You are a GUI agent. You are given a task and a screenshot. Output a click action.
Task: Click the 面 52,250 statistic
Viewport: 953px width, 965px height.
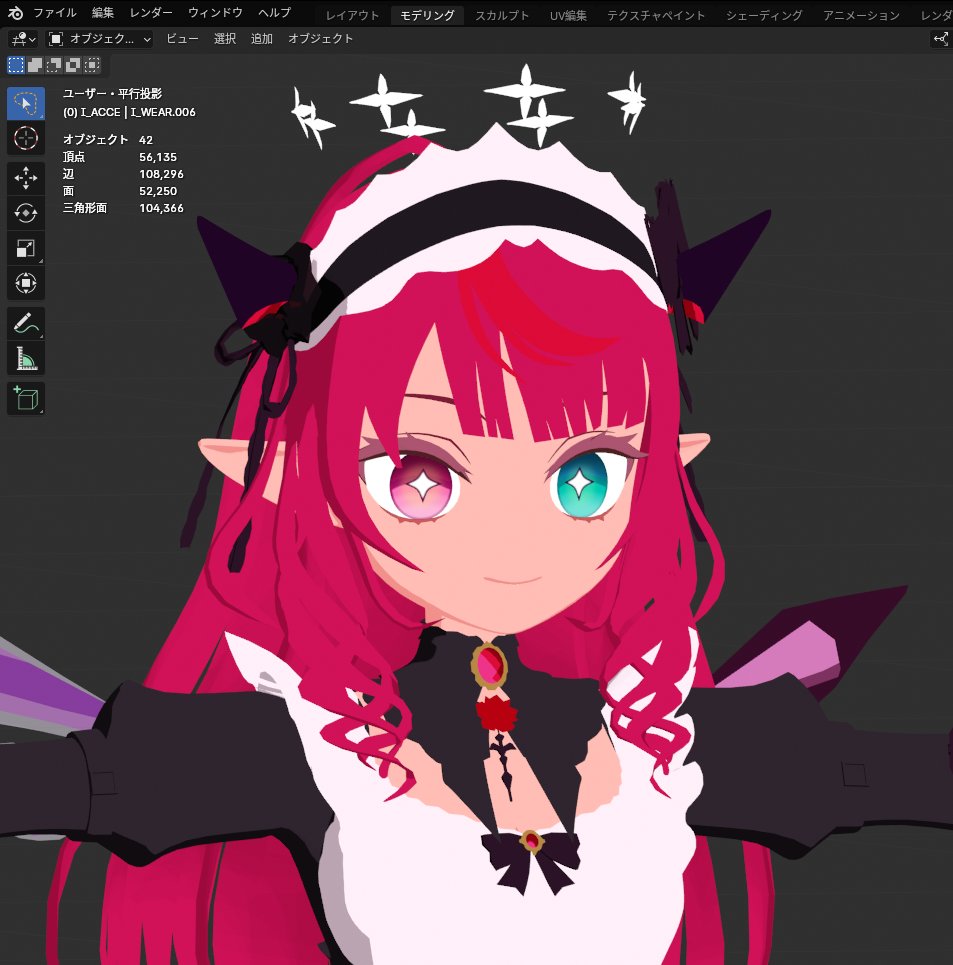tap(120, 191)
